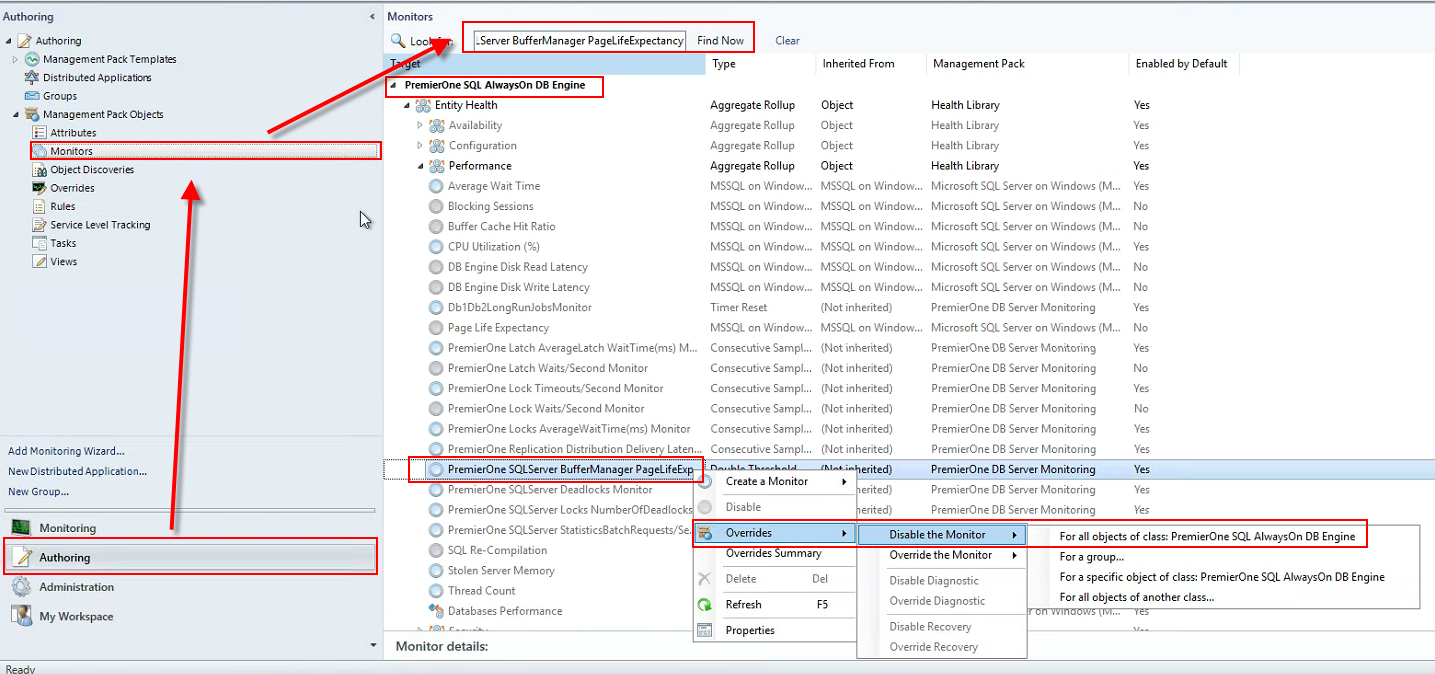Screen dimensions: 1435x674
Task: Click the Administration gear icon
Action: pyautogui.click(x=20, y=587)
